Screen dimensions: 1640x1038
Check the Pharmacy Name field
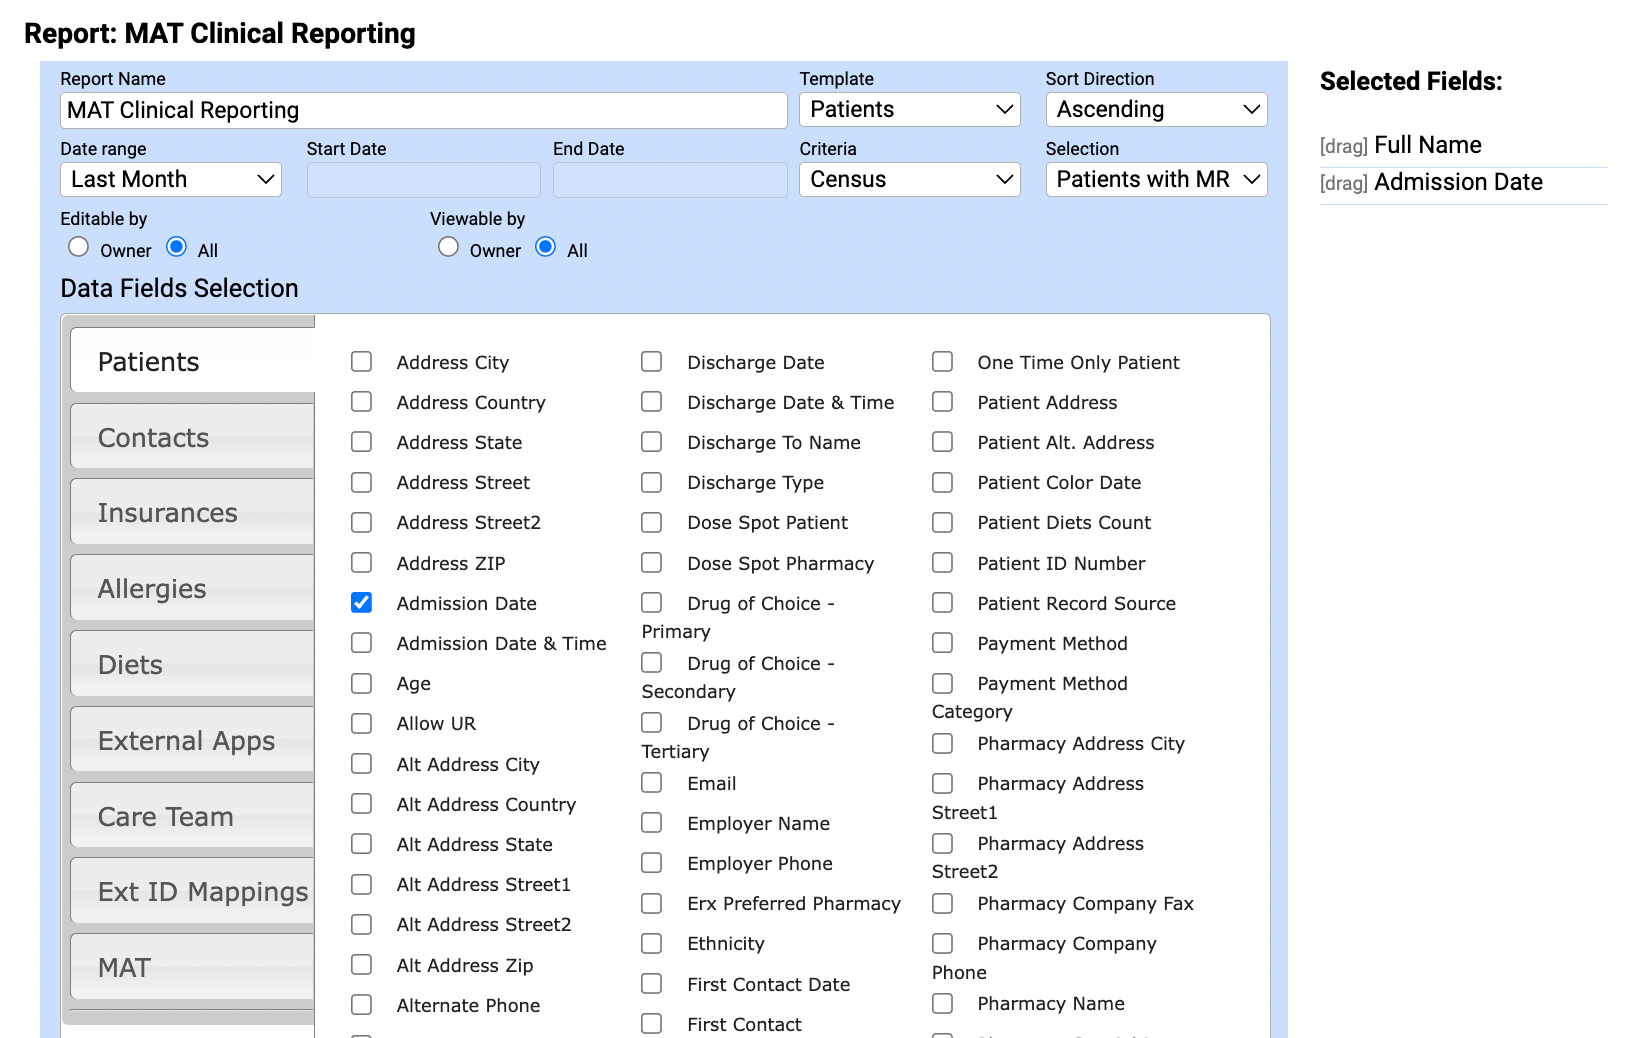[x=941, y=1003]
